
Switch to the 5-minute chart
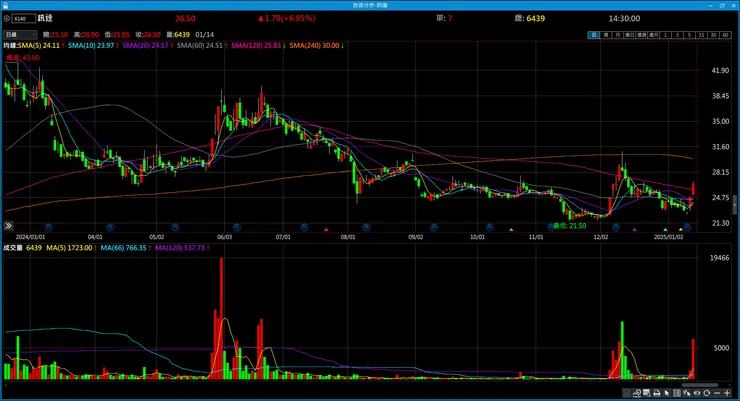[x=689, y=35]
